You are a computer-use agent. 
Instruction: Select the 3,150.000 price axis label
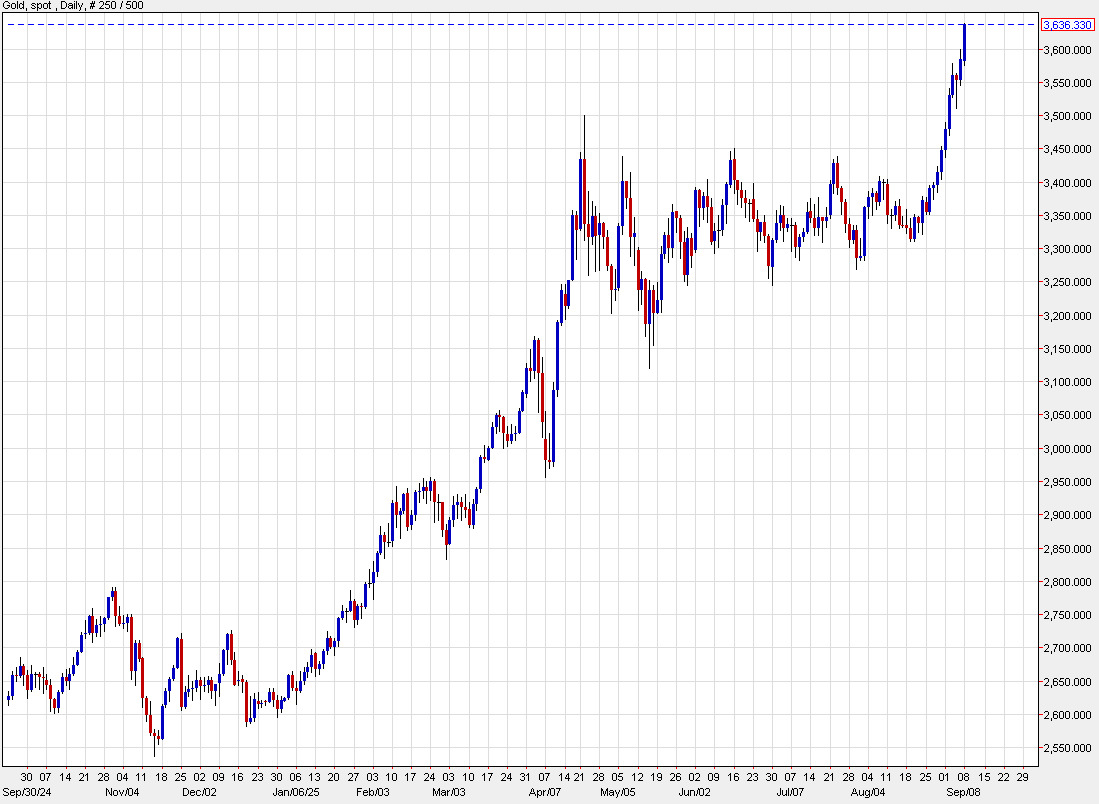click(x=1067, y=349)
